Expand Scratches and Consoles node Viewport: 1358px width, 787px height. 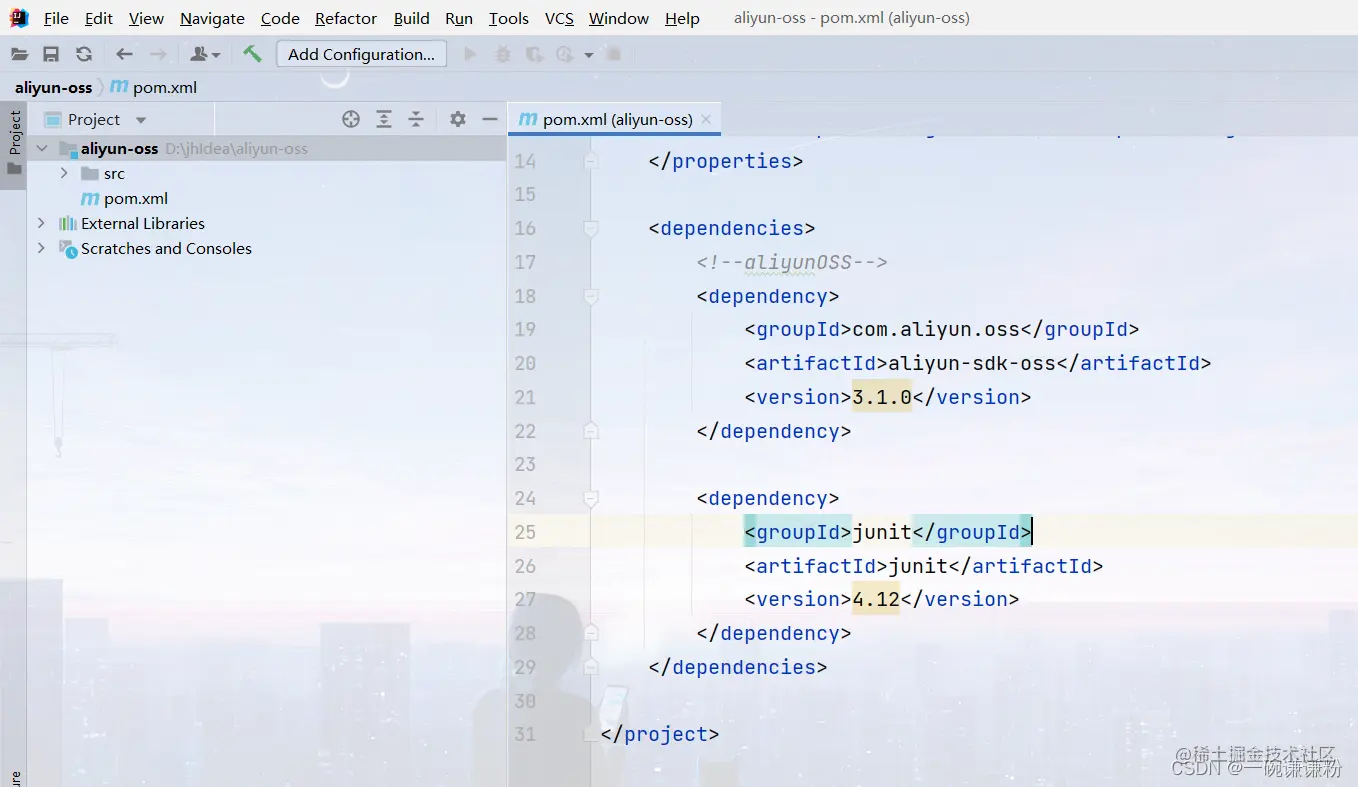(41, 248)
